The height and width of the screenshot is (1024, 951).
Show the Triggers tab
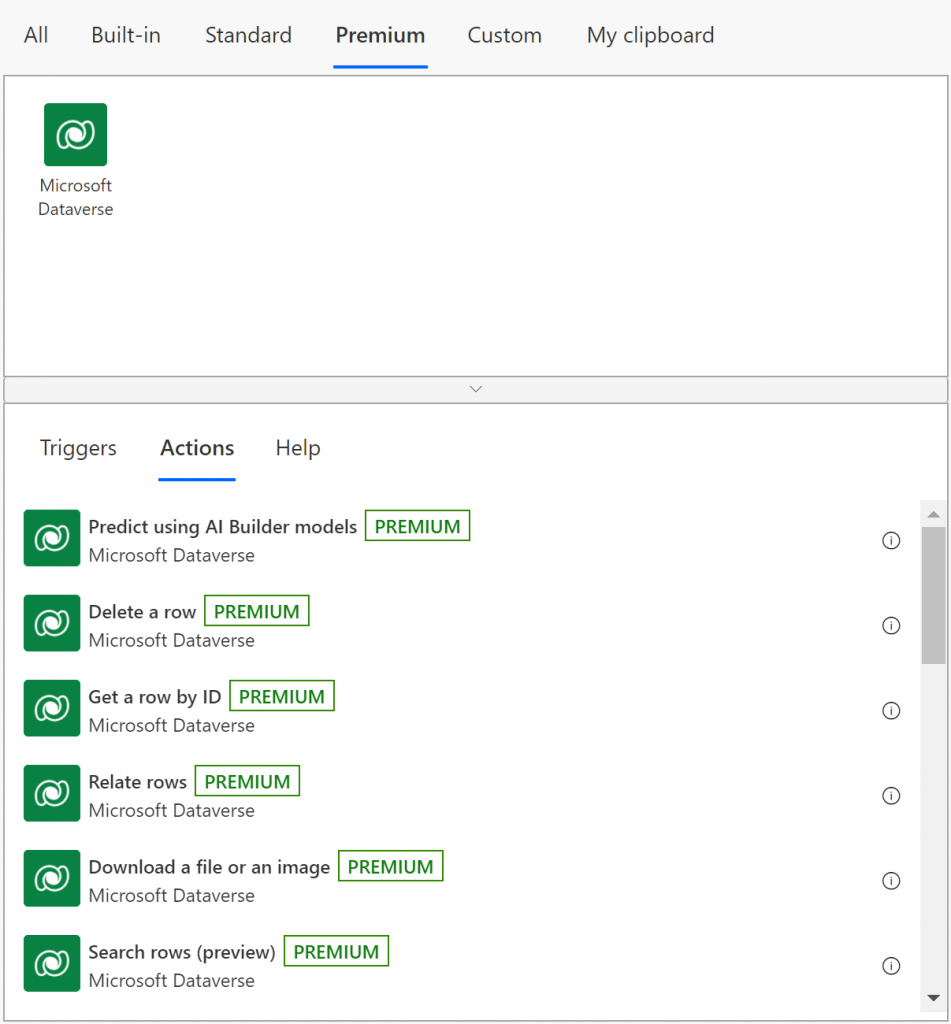78,448
